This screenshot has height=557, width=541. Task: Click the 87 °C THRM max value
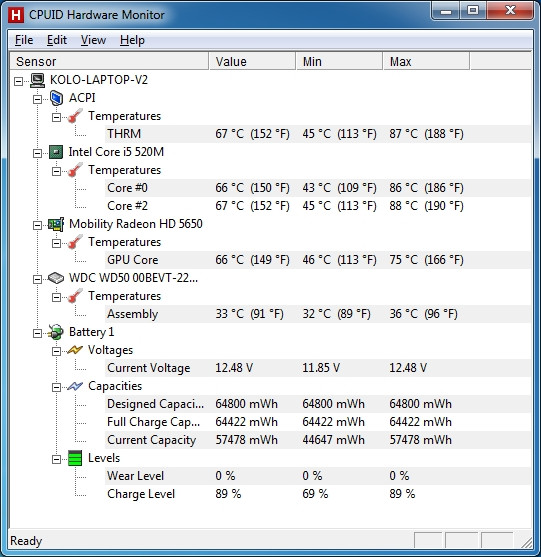coord(426,134)
